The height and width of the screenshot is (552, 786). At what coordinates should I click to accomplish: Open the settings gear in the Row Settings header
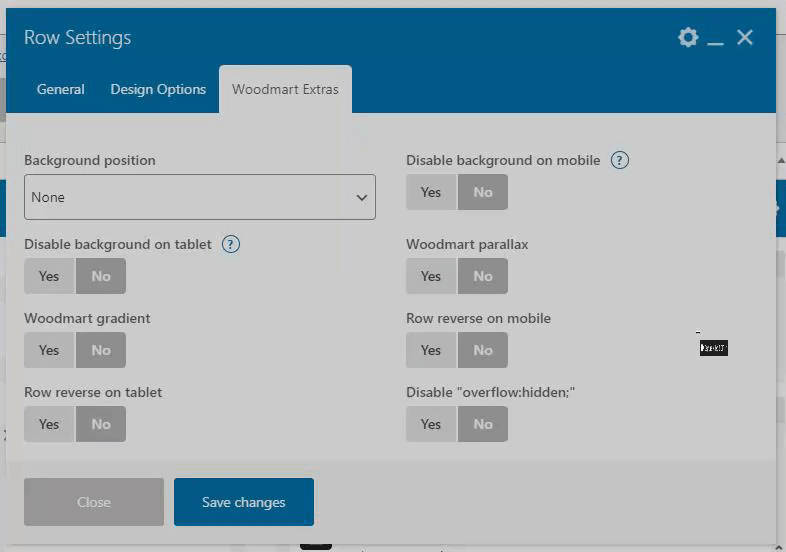(688, 38)
